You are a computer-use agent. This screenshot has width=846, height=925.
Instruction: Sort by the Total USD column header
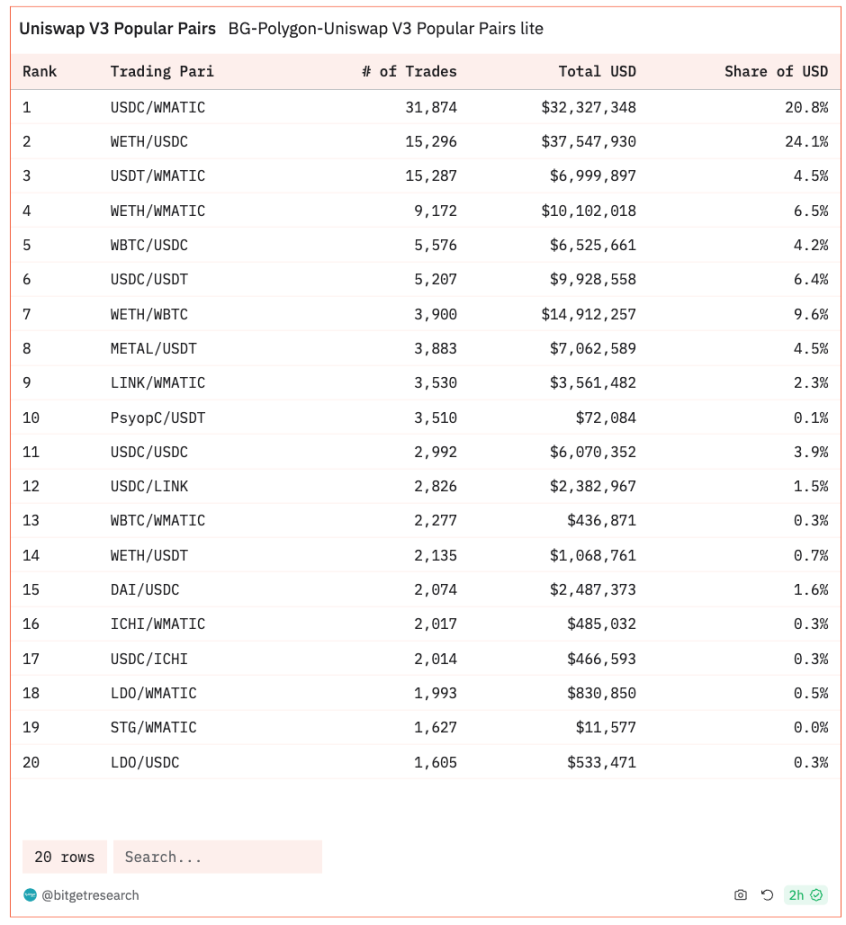pyautogui.click(x=597, y=71)
